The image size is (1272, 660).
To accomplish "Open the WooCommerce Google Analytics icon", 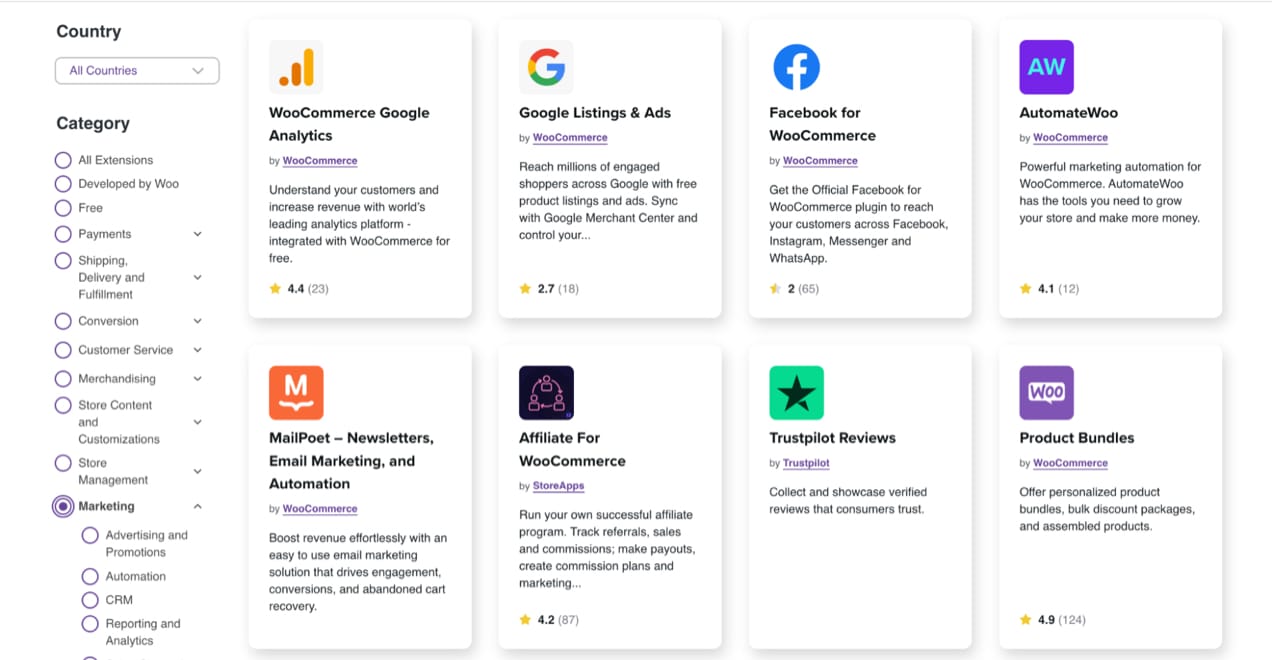I will [x=296, y=67].
